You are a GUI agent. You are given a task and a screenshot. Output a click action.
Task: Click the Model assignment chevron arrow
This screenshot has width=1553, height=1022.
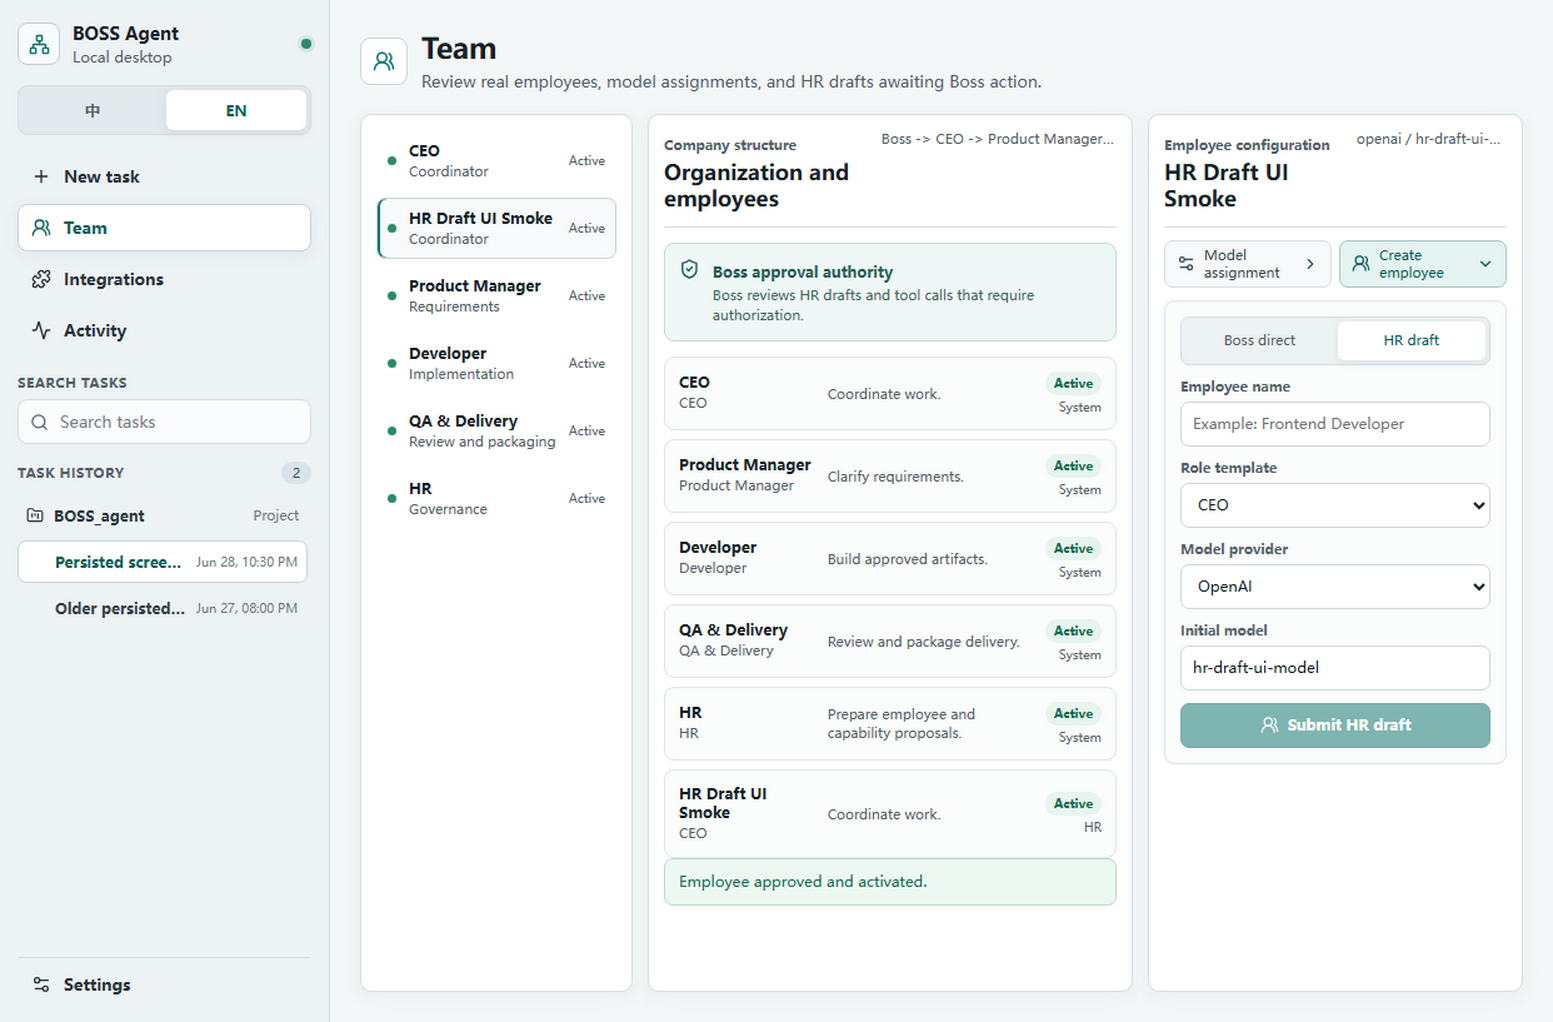pyautogui.click(x=1310, y=264)
